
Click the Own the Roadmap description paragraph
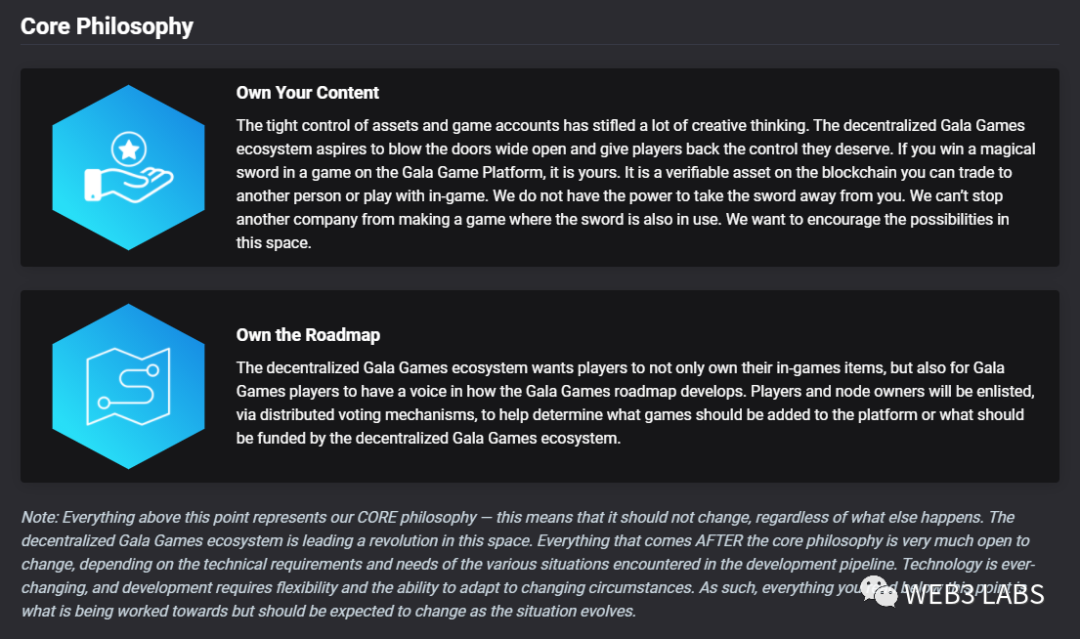click(x=635, y=403)
